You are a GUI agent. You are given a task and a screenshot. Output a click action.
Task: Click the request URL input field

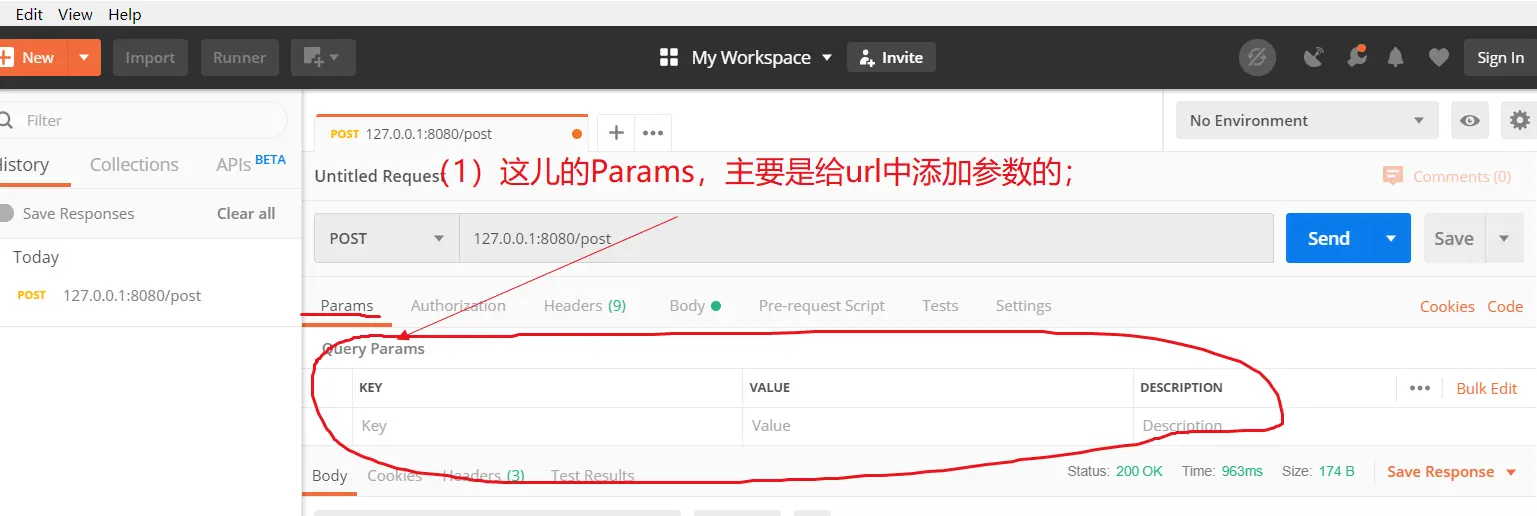pyautogui.click(x=866, y=238)
